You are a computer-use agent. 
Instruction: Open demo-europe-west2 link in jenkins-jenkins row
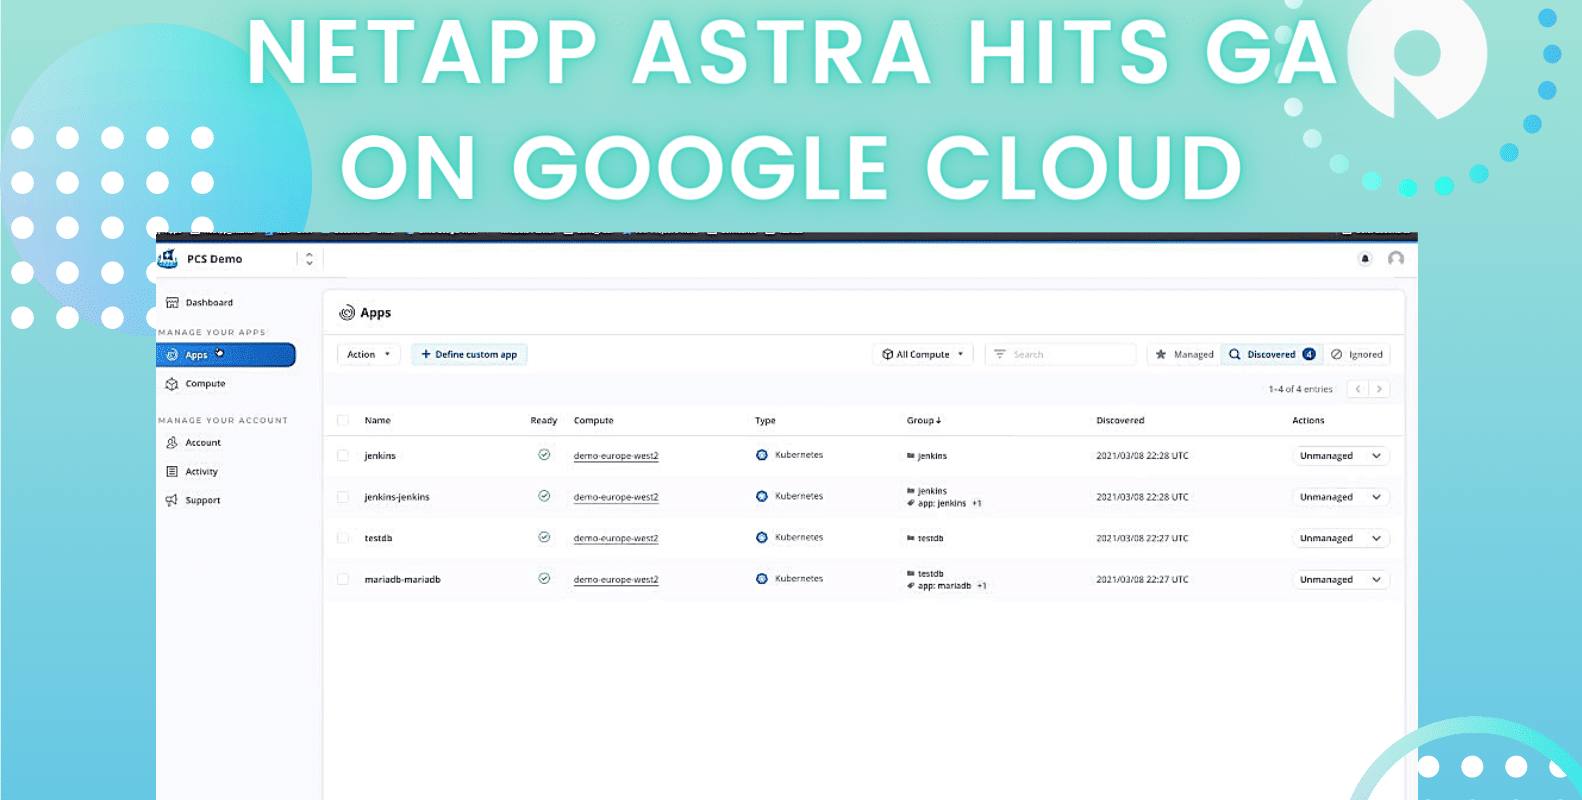pos(616,497)
